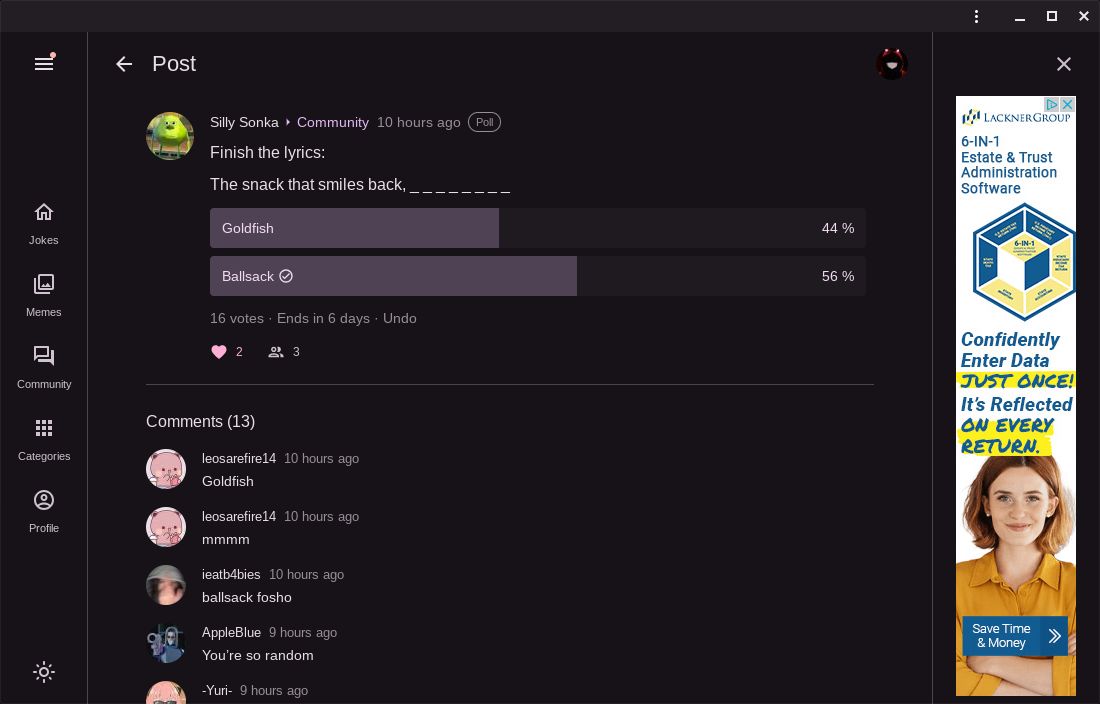Undo your poll vote

pyautogui.click(x=400, y=318)
